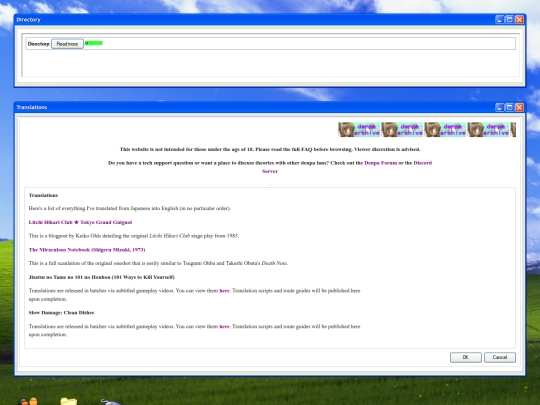The width and height of the screenshot is (540, 405).
Task: Click the Directory text field area
Action: [270, 44]
